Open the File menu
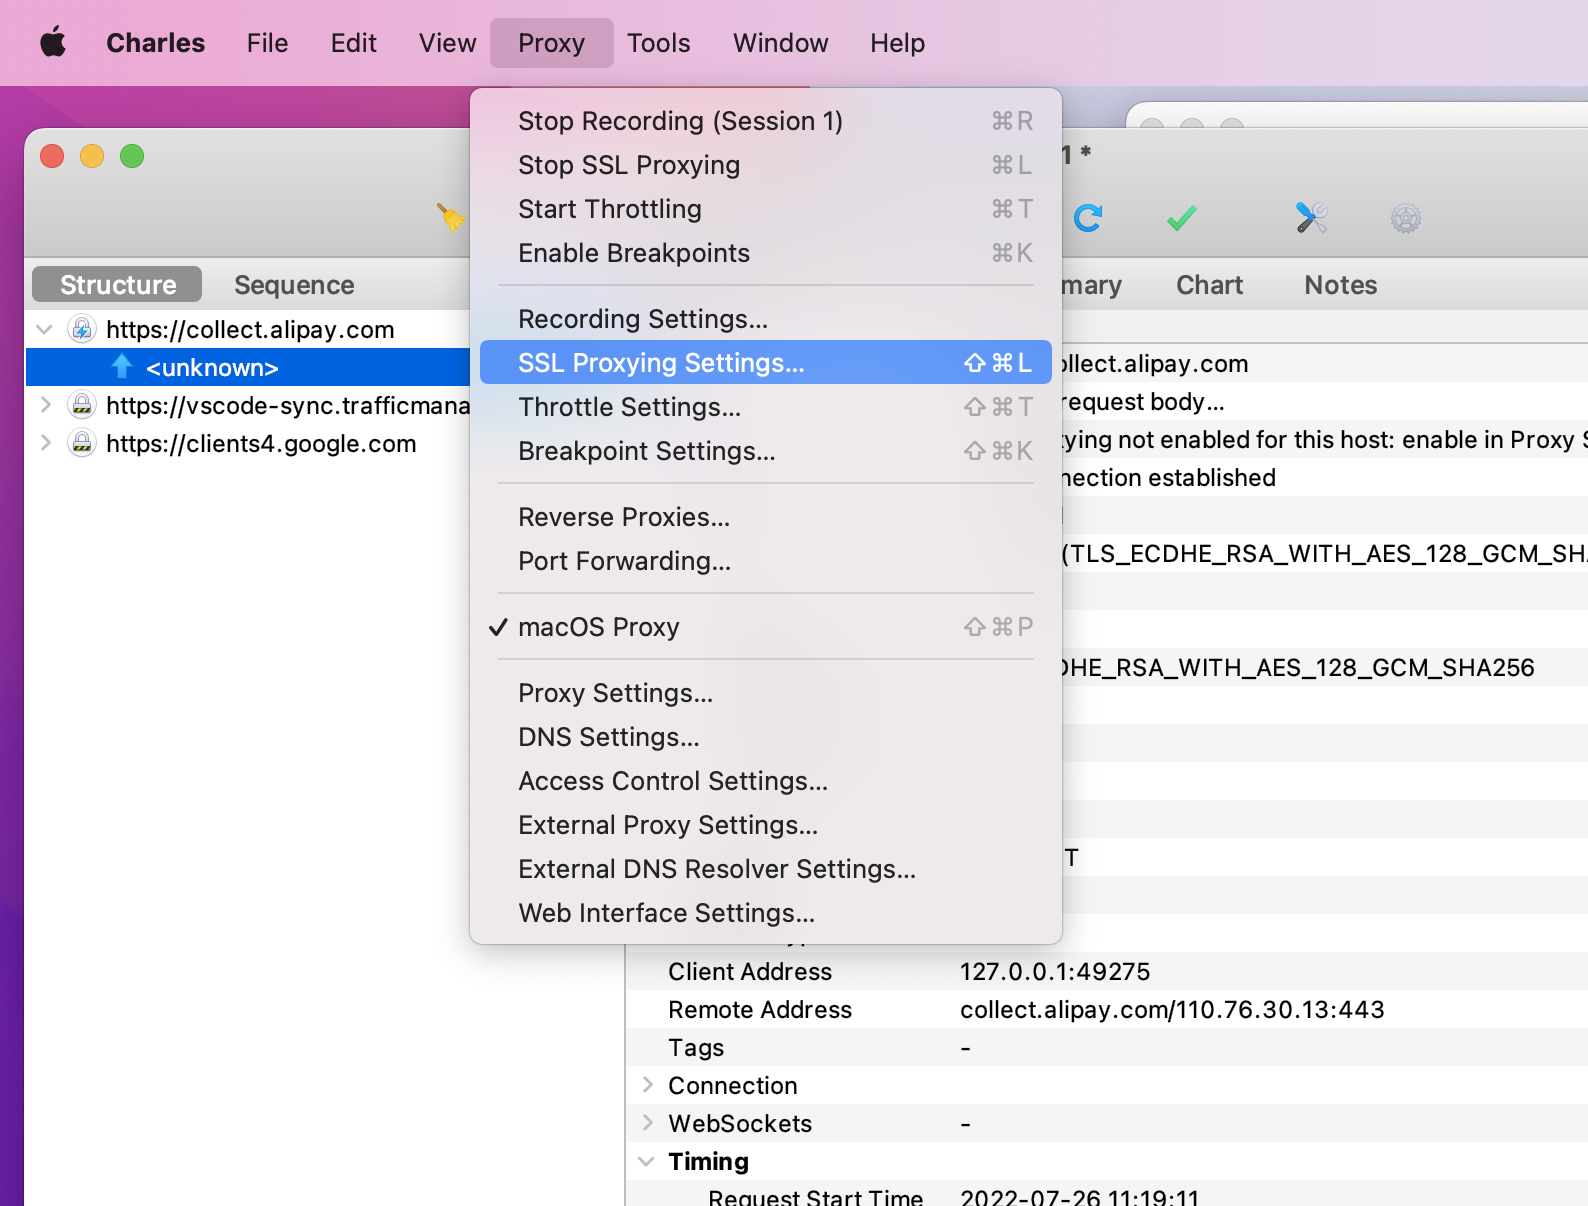 tap(268, 43)
